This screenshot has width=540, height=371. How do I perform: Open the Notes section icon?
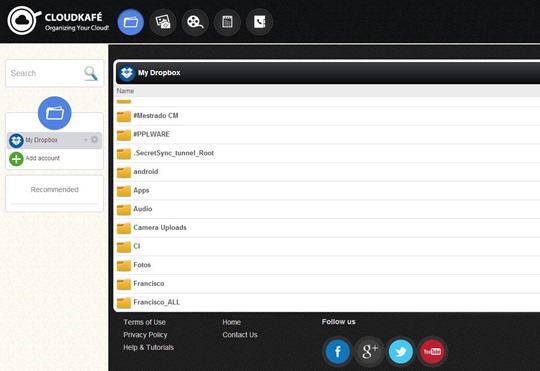[227, 22]
